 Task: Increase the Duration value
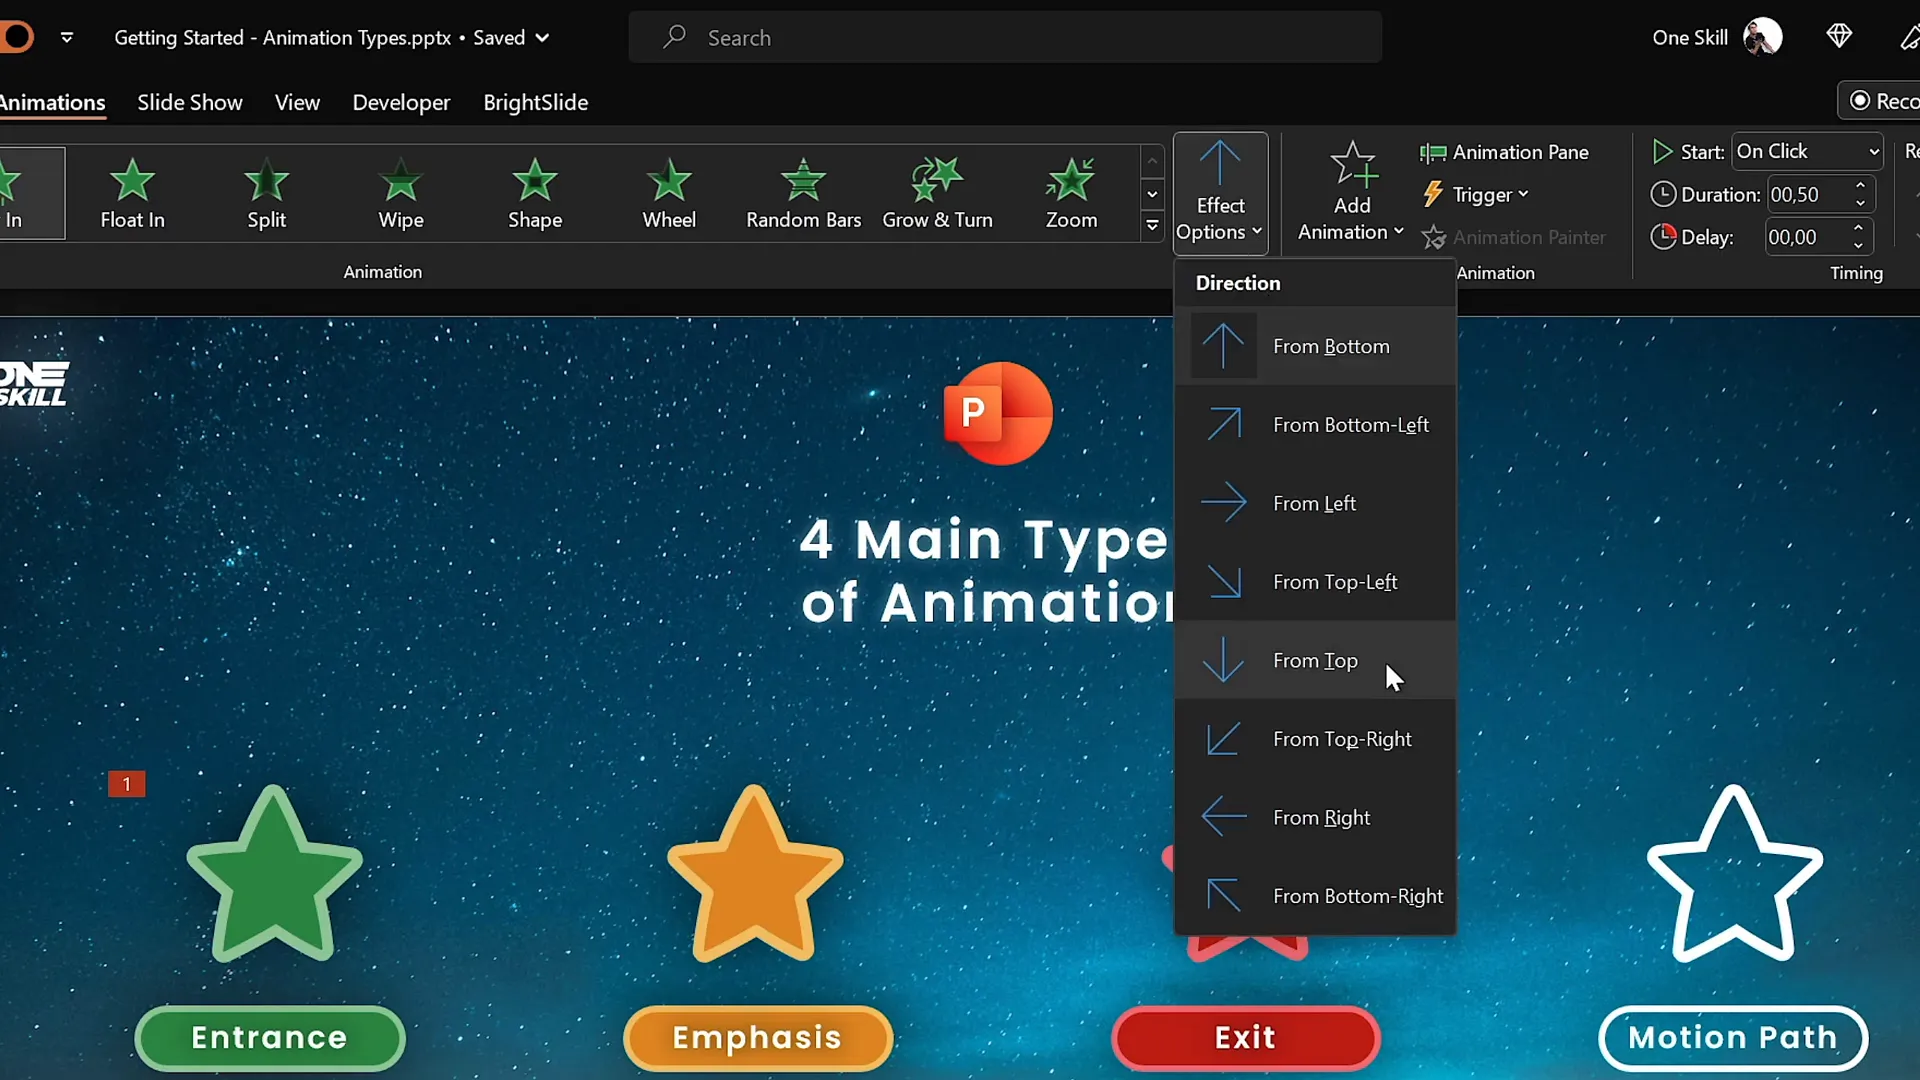1860,187
